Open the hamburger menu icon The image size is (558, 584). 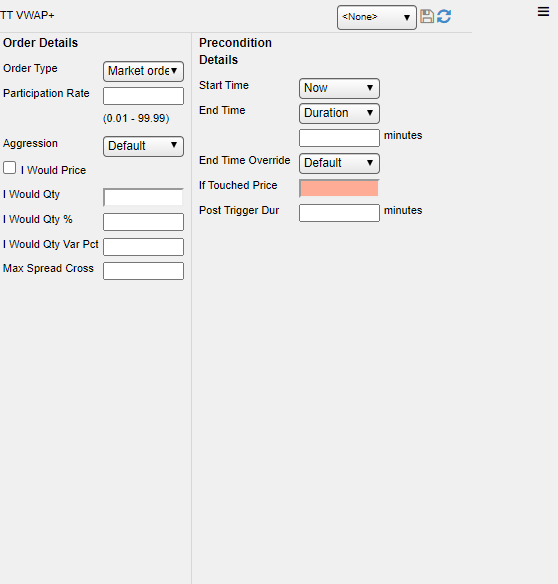click(x=543, y=12)
